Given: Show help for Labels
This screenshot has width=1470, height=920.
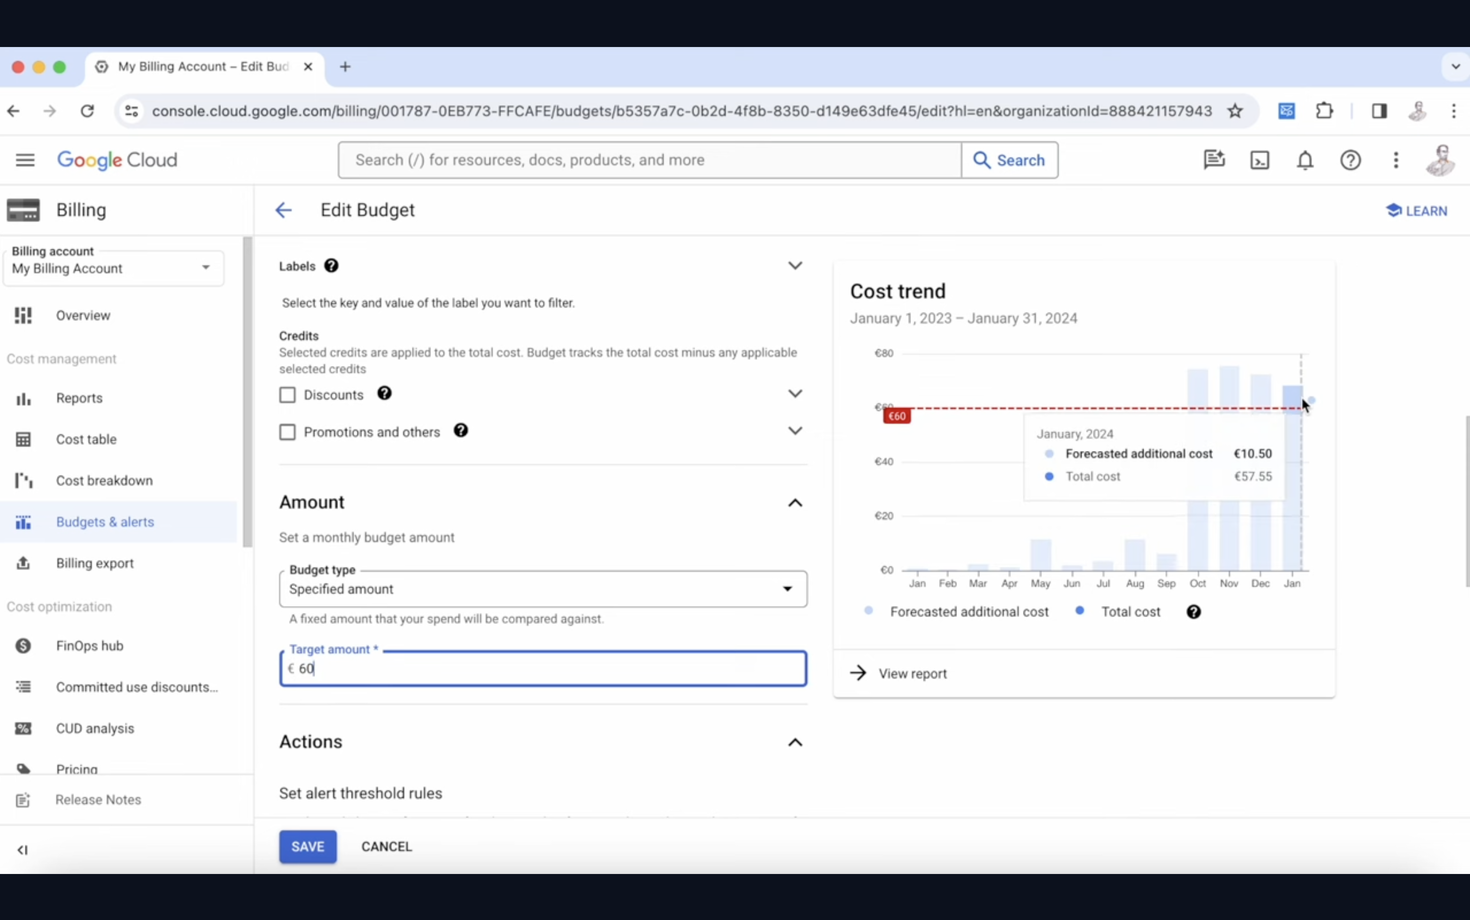Looking at the screenshot, I should [x=331, y=266].
